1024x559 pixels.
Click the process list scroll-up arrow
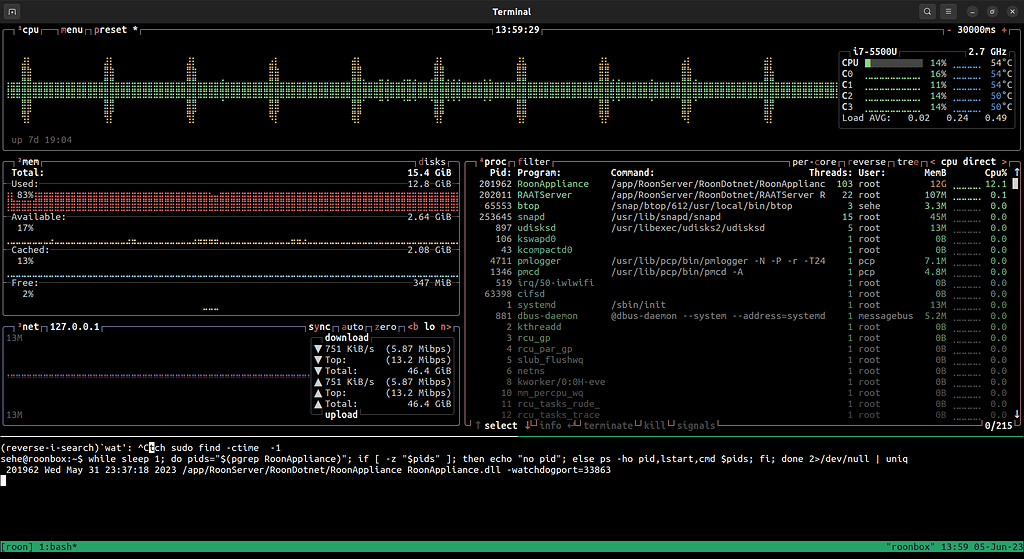(x=1017, y=172)
